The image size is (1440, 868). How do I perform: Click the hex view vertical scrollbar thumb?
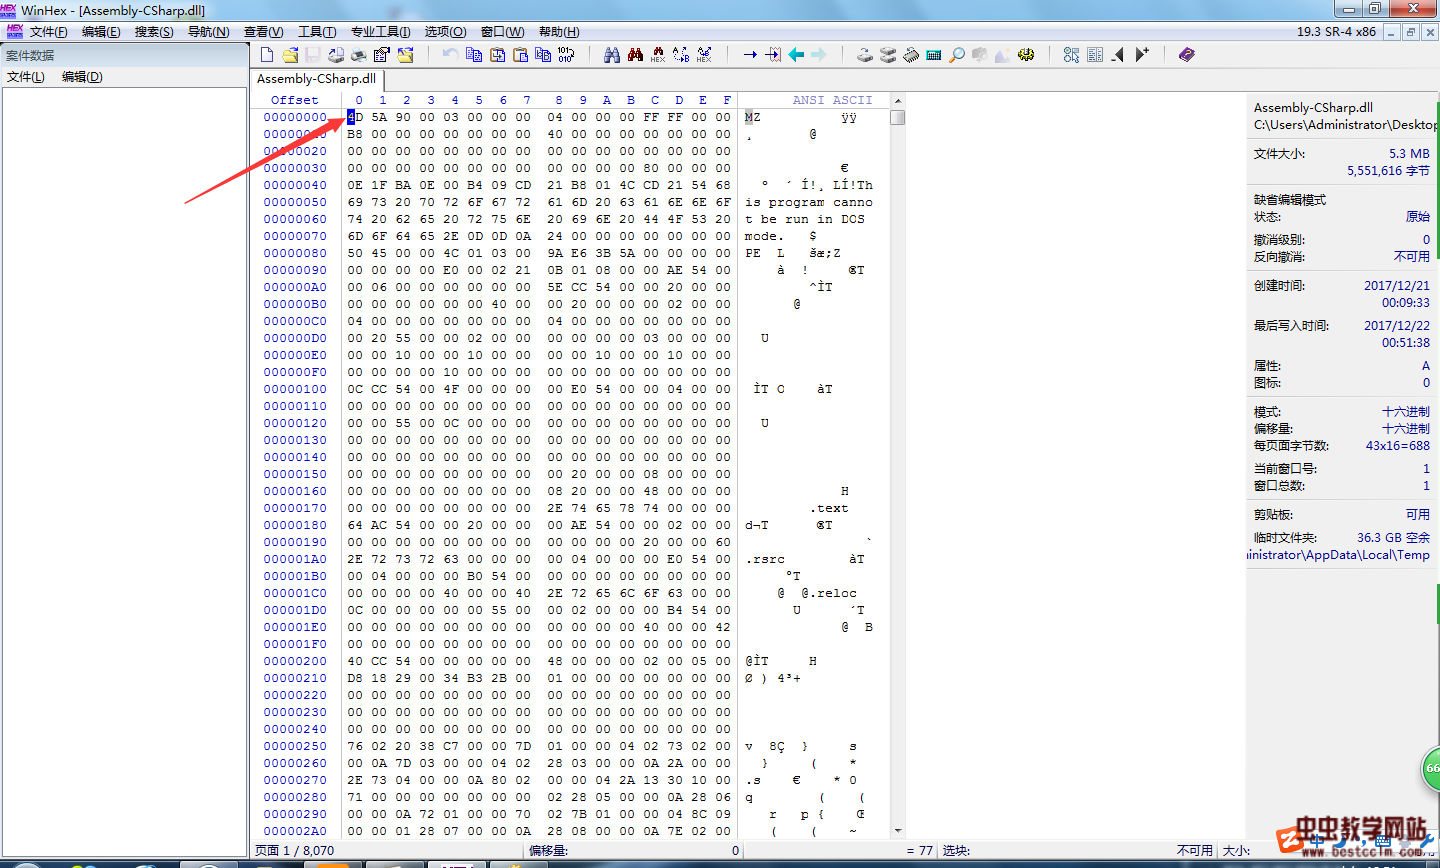[897, 117]
